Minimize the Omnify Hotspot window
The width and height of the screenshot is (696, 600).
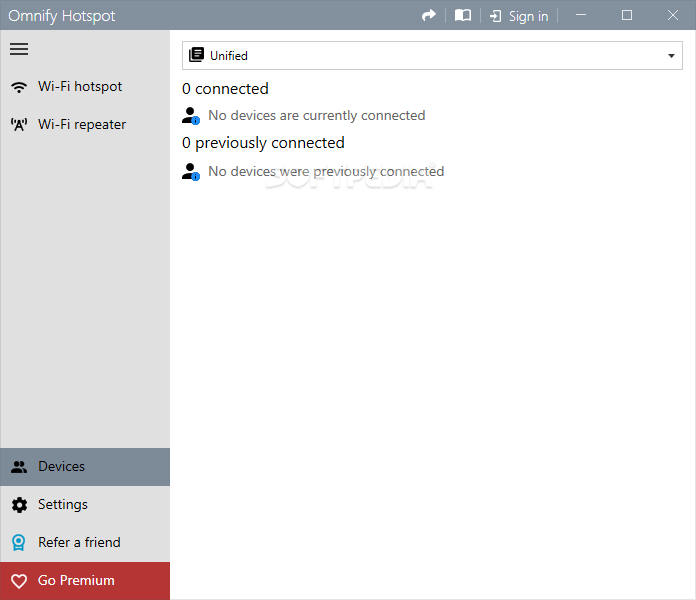[581, 16]
